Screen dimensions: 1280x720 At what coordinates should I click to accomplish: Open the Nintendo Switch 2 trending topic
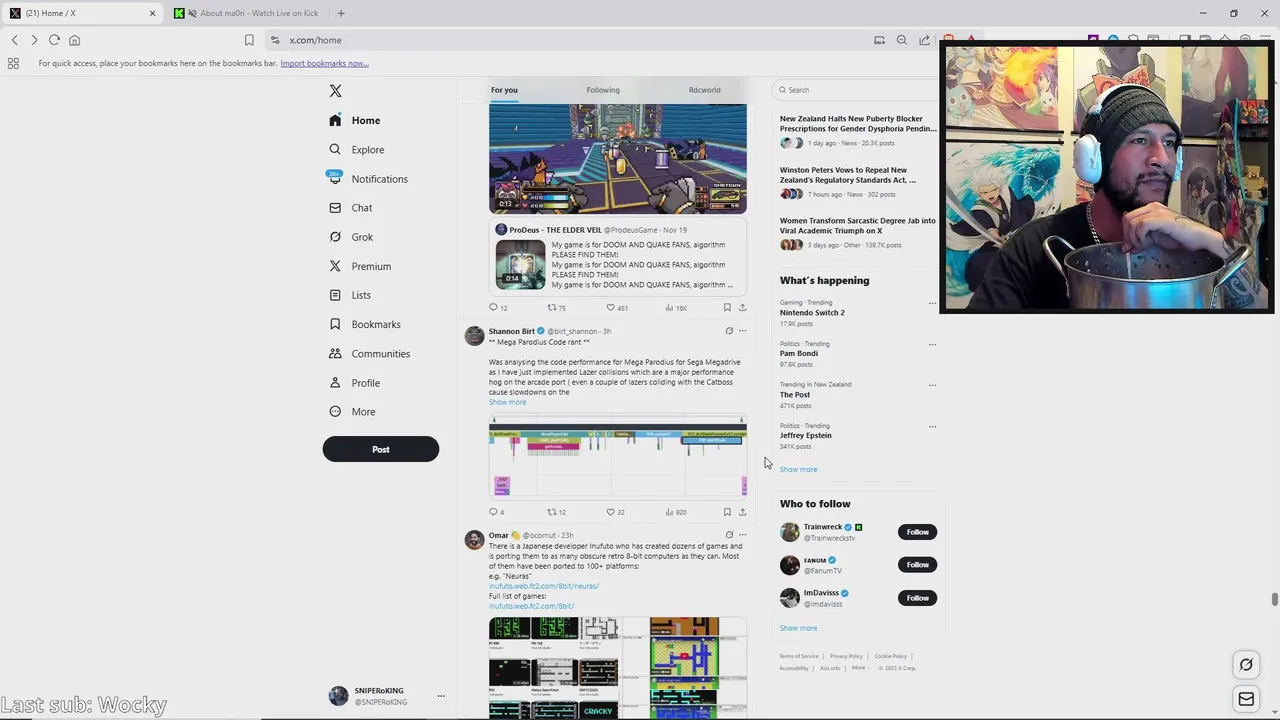pos(812,313)
